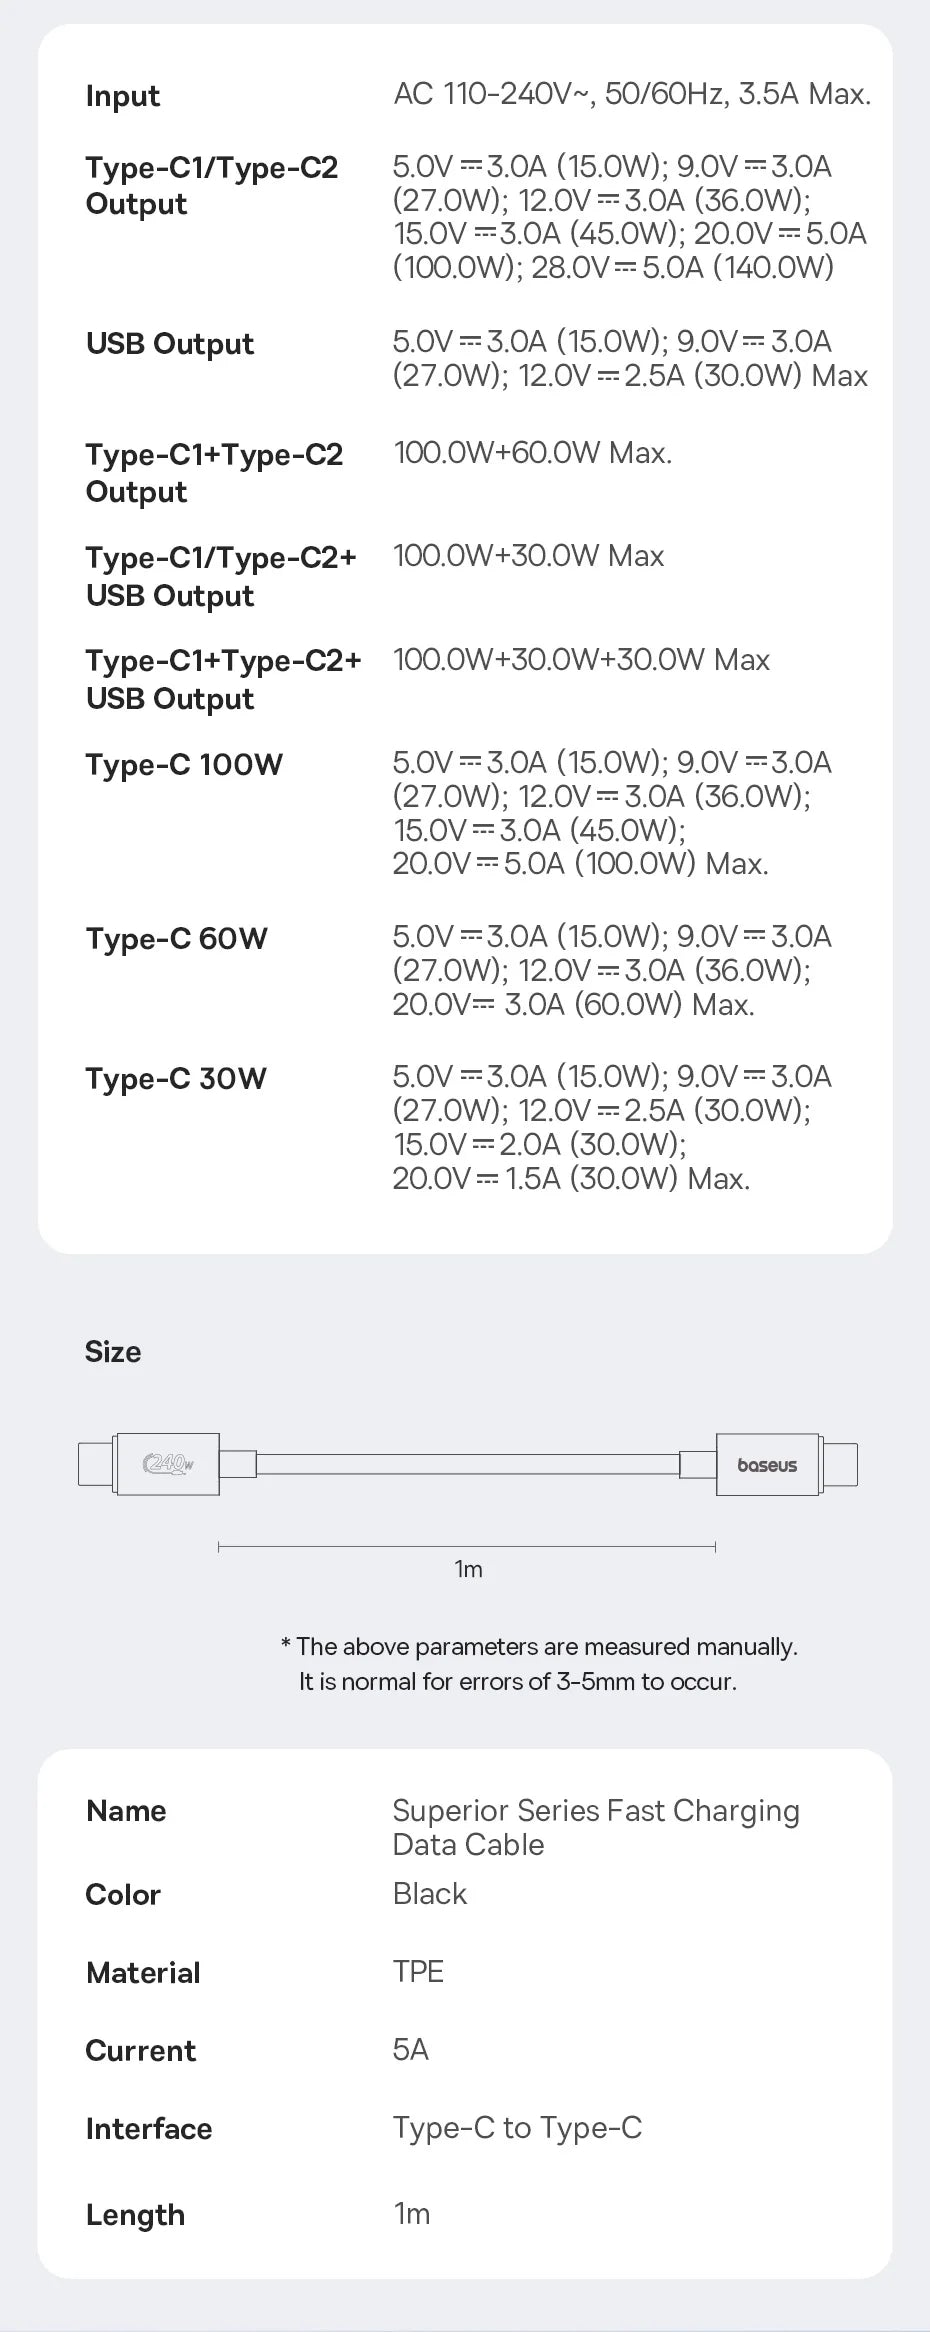Click the manual measurement disclaimer note
This screenshot has width=930, height=2332.
click(539, 1664)
